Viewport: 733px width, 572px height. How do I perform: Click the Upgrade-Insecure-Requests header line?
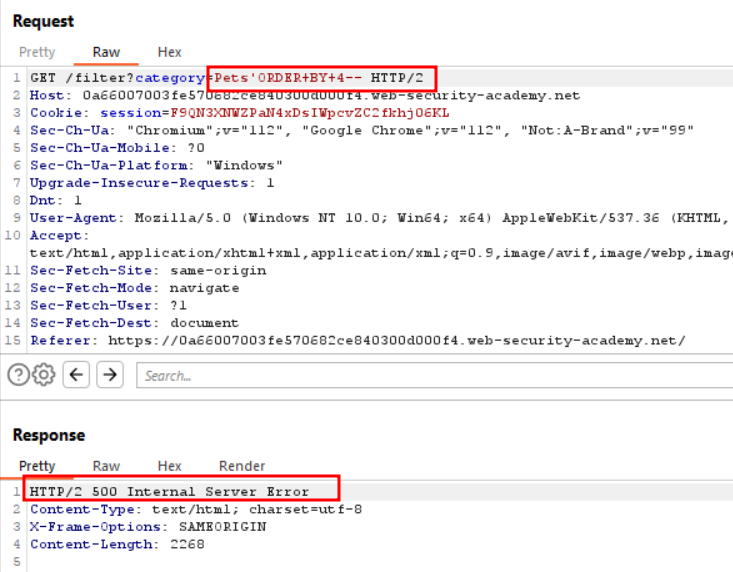(x=152, y=183)
